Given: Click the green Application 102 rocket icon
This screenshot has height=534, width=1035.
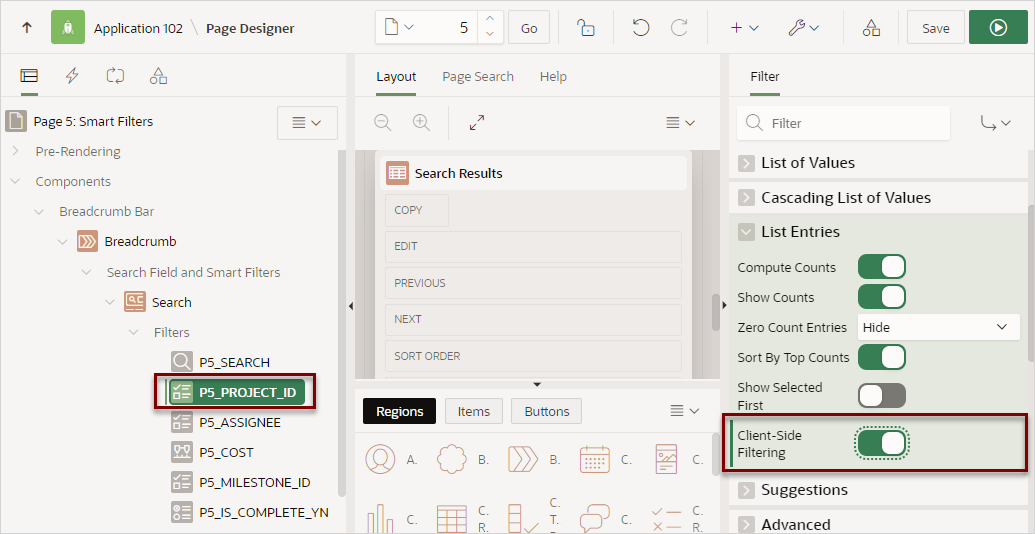Looking at the screenshot, I should click(x=68, y=28).
